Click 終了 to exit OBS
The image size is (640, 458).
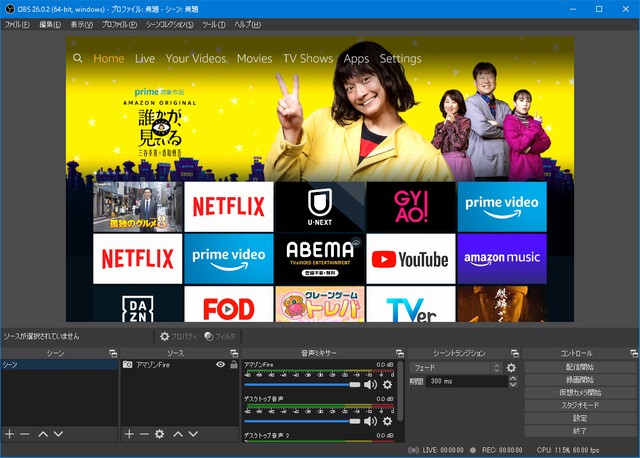pos(580,431)
